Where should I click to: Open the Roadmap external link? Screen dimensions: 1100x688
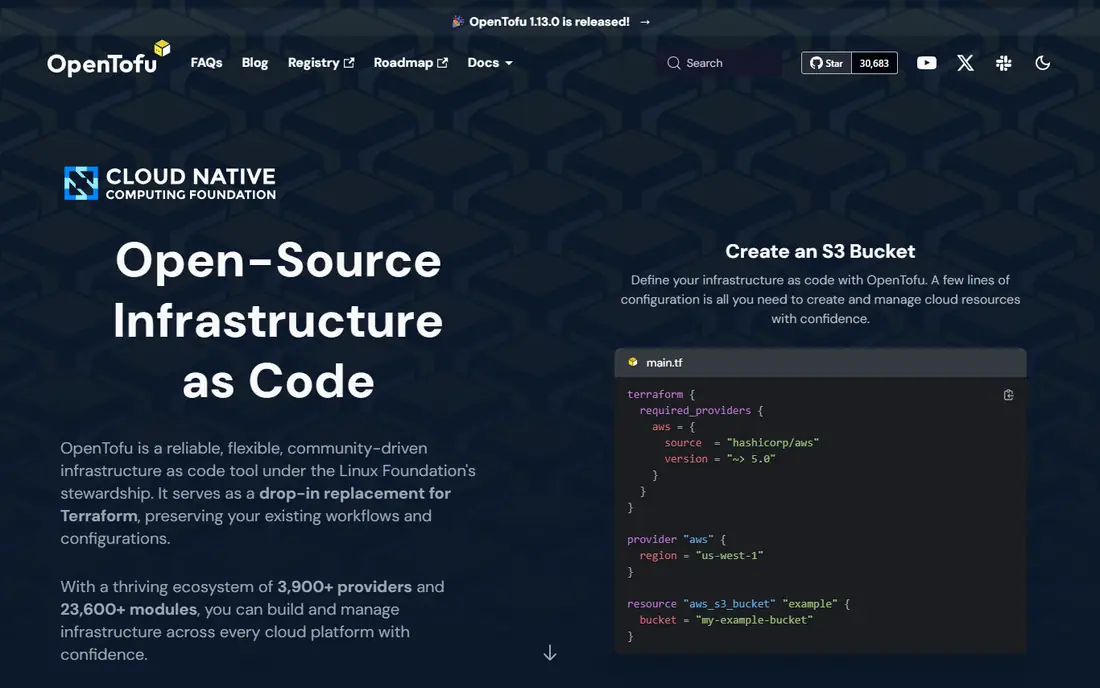tap(410, 63)
